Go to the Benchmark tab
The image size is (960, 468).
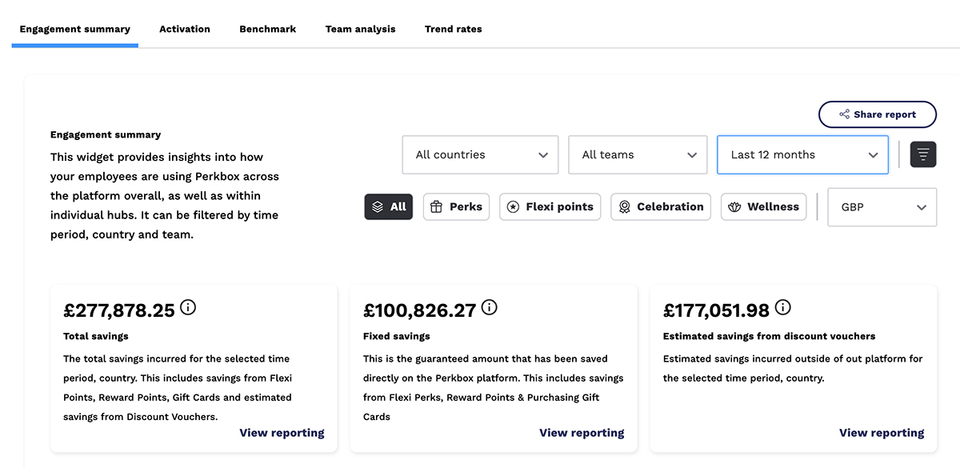(267, 29)
